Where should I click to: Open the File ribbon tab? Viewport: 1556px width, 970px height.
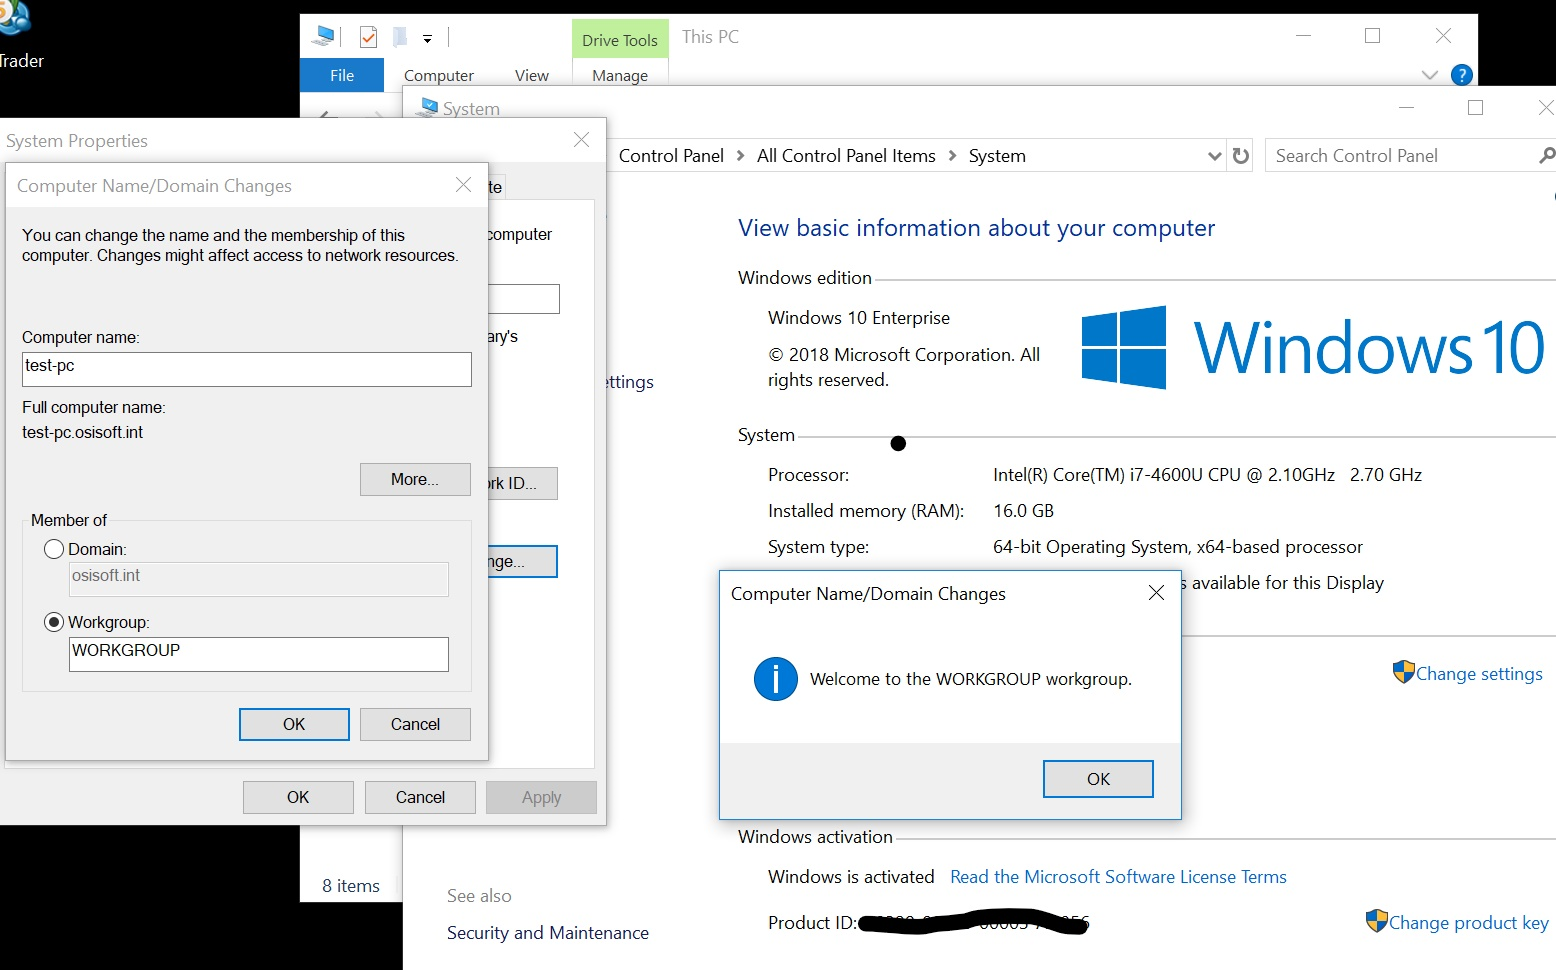[x=342, y=75]
